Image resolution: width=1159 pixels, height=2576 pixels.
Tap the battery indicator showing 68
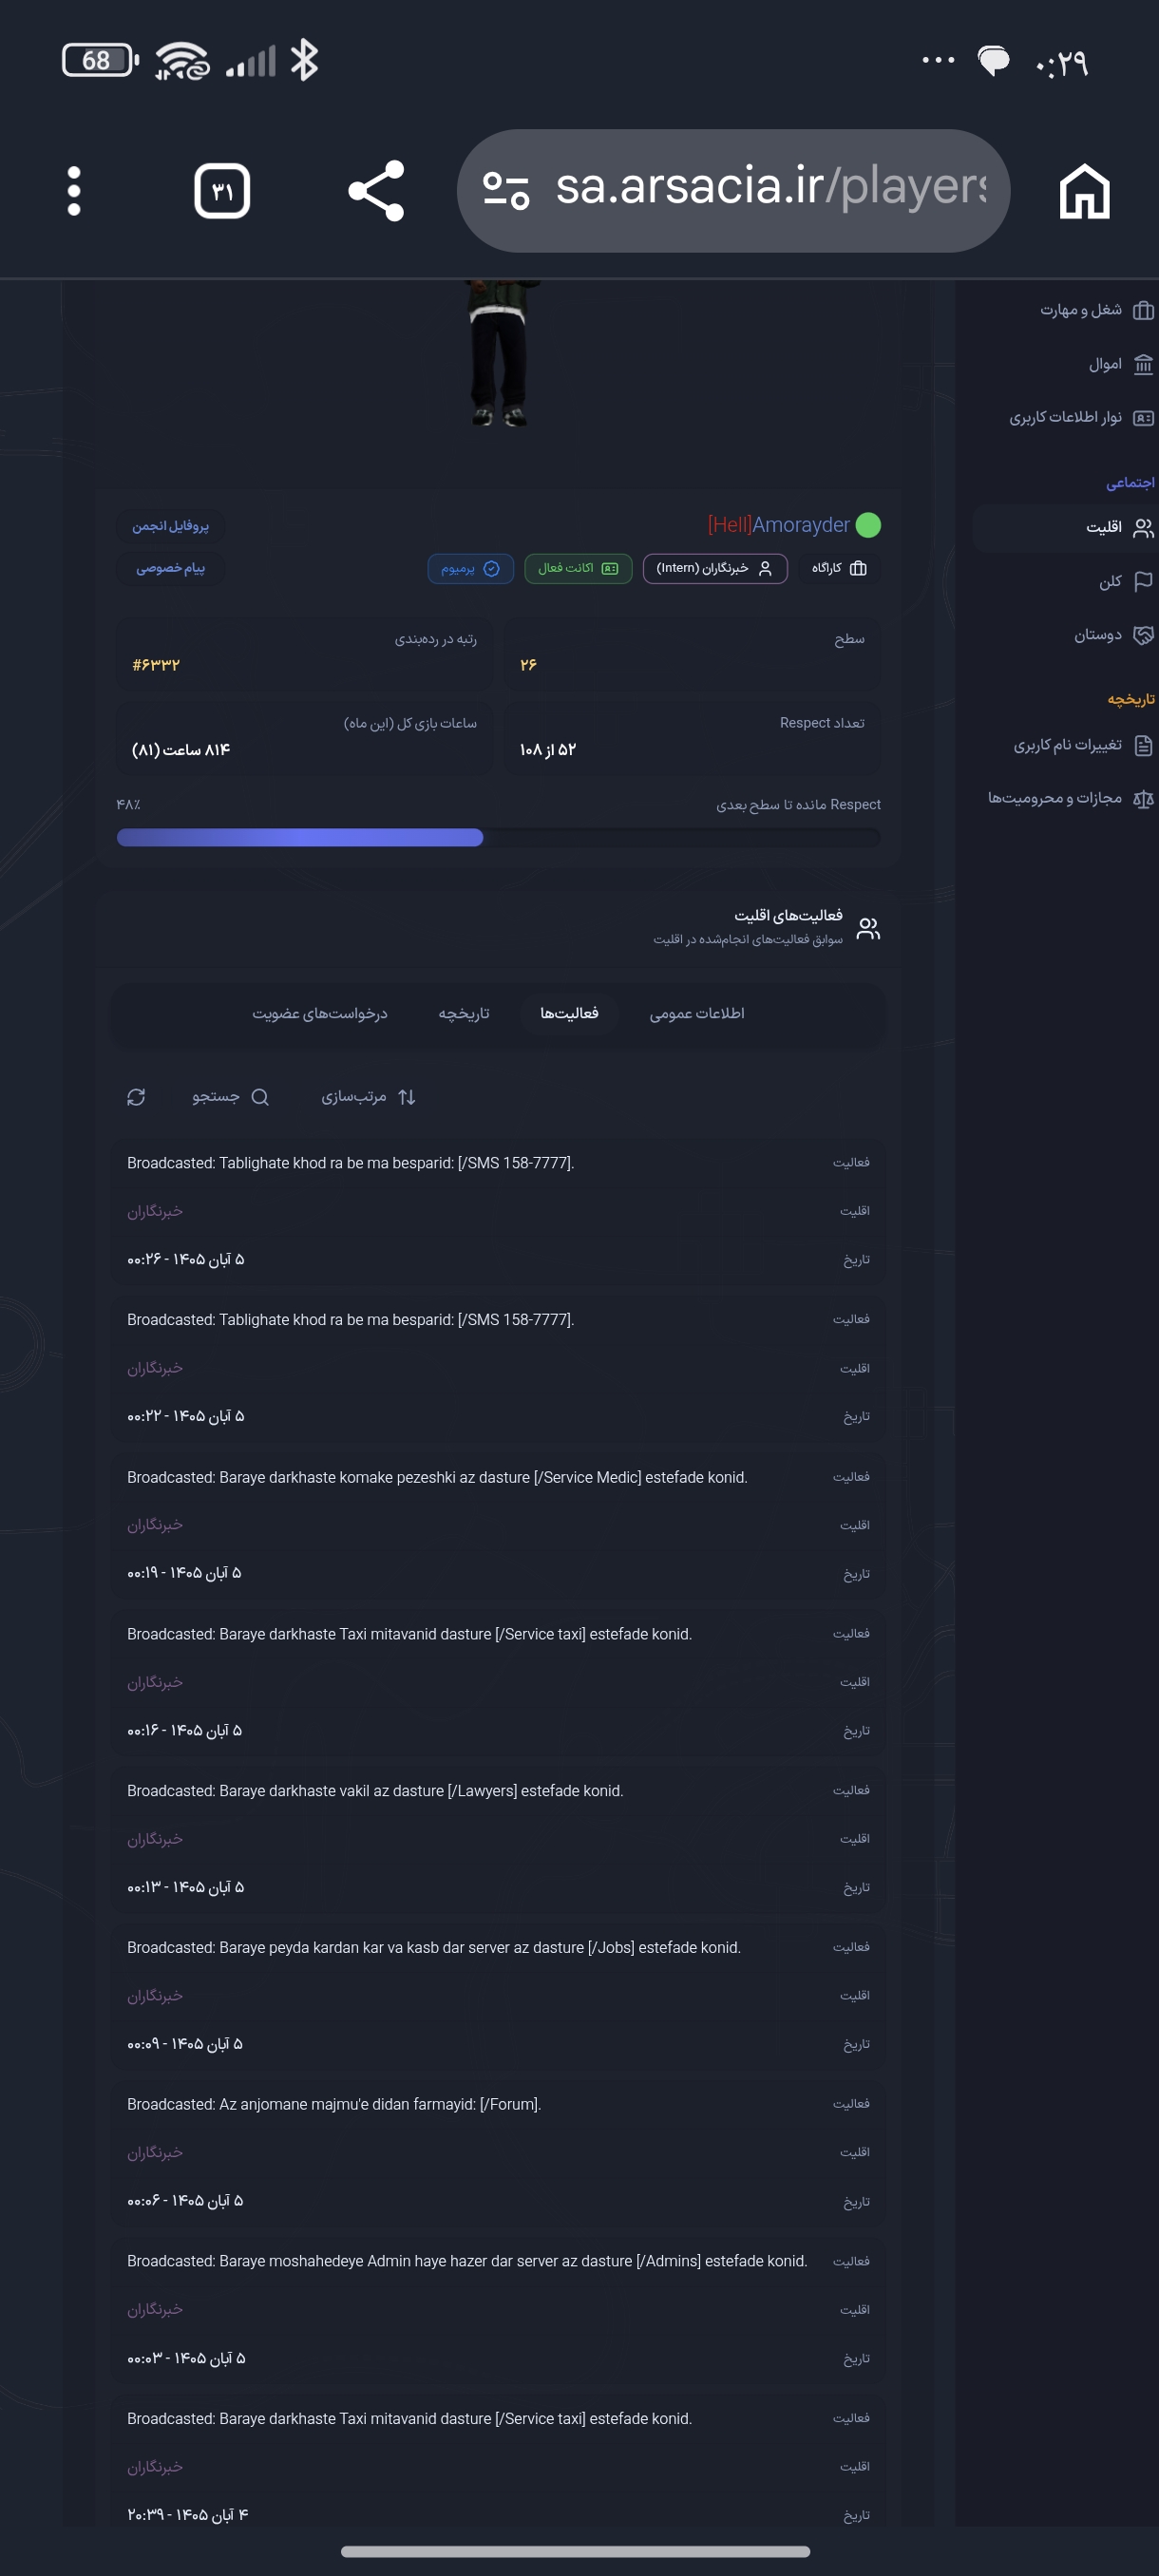[100, 60]
